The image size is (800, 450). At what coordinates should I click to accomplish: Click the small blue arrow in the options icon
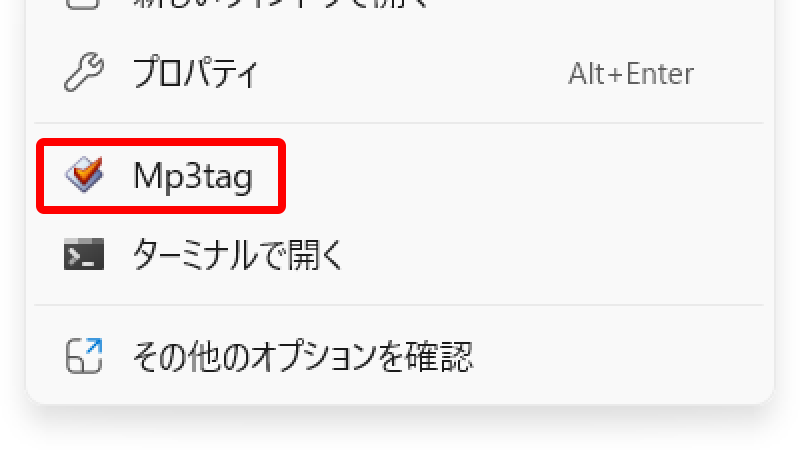94,346
